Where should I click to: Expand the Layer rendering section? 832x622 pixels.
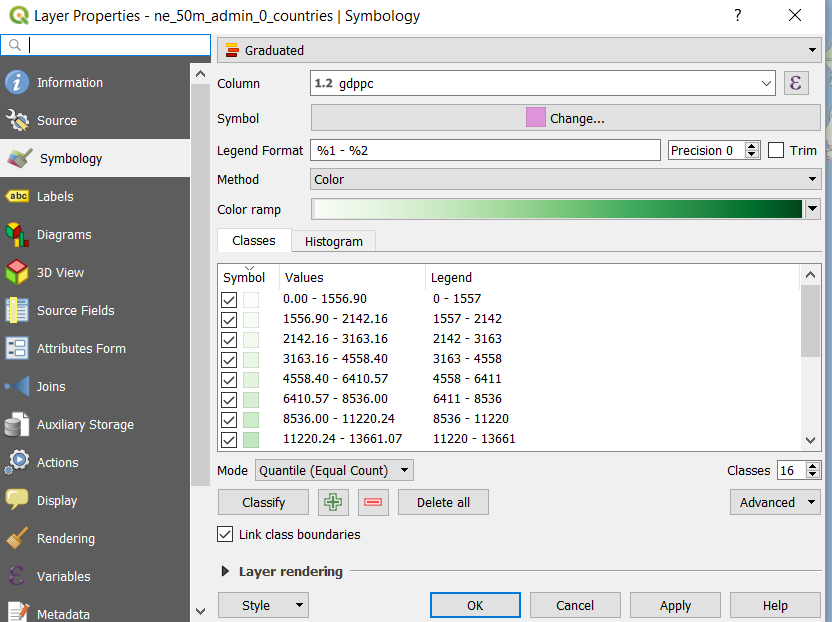click(x=225, y=571)
